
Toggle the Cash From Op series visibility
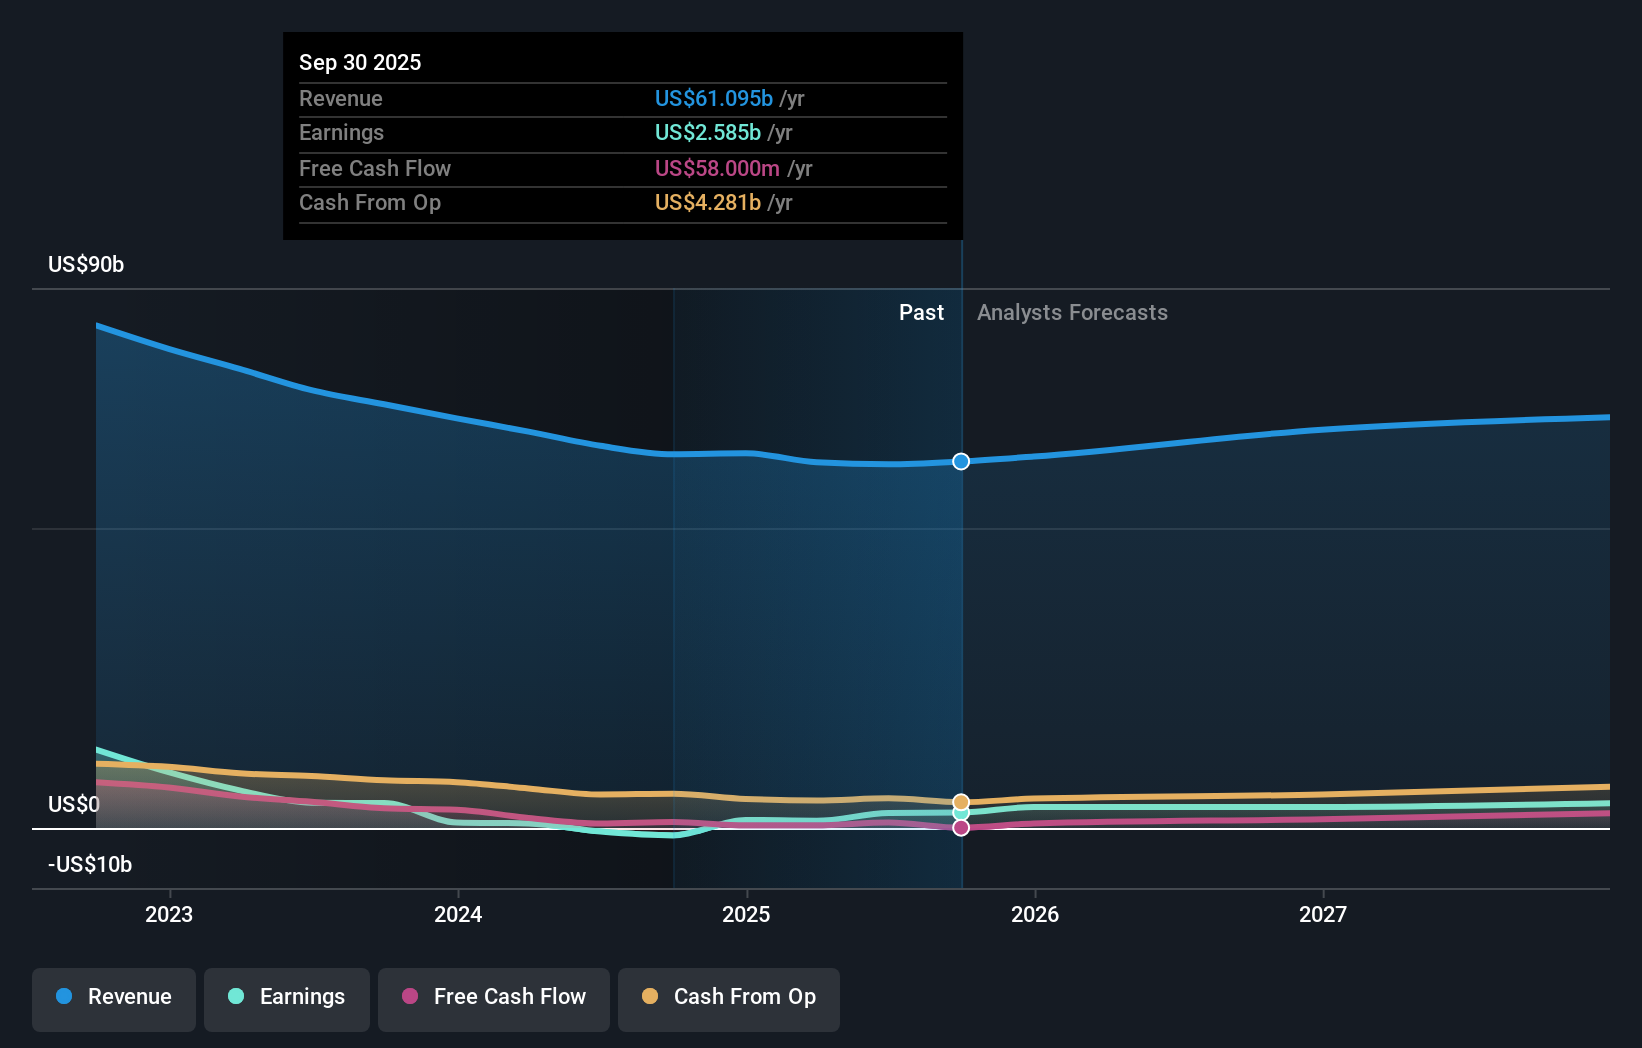point(729,997)
